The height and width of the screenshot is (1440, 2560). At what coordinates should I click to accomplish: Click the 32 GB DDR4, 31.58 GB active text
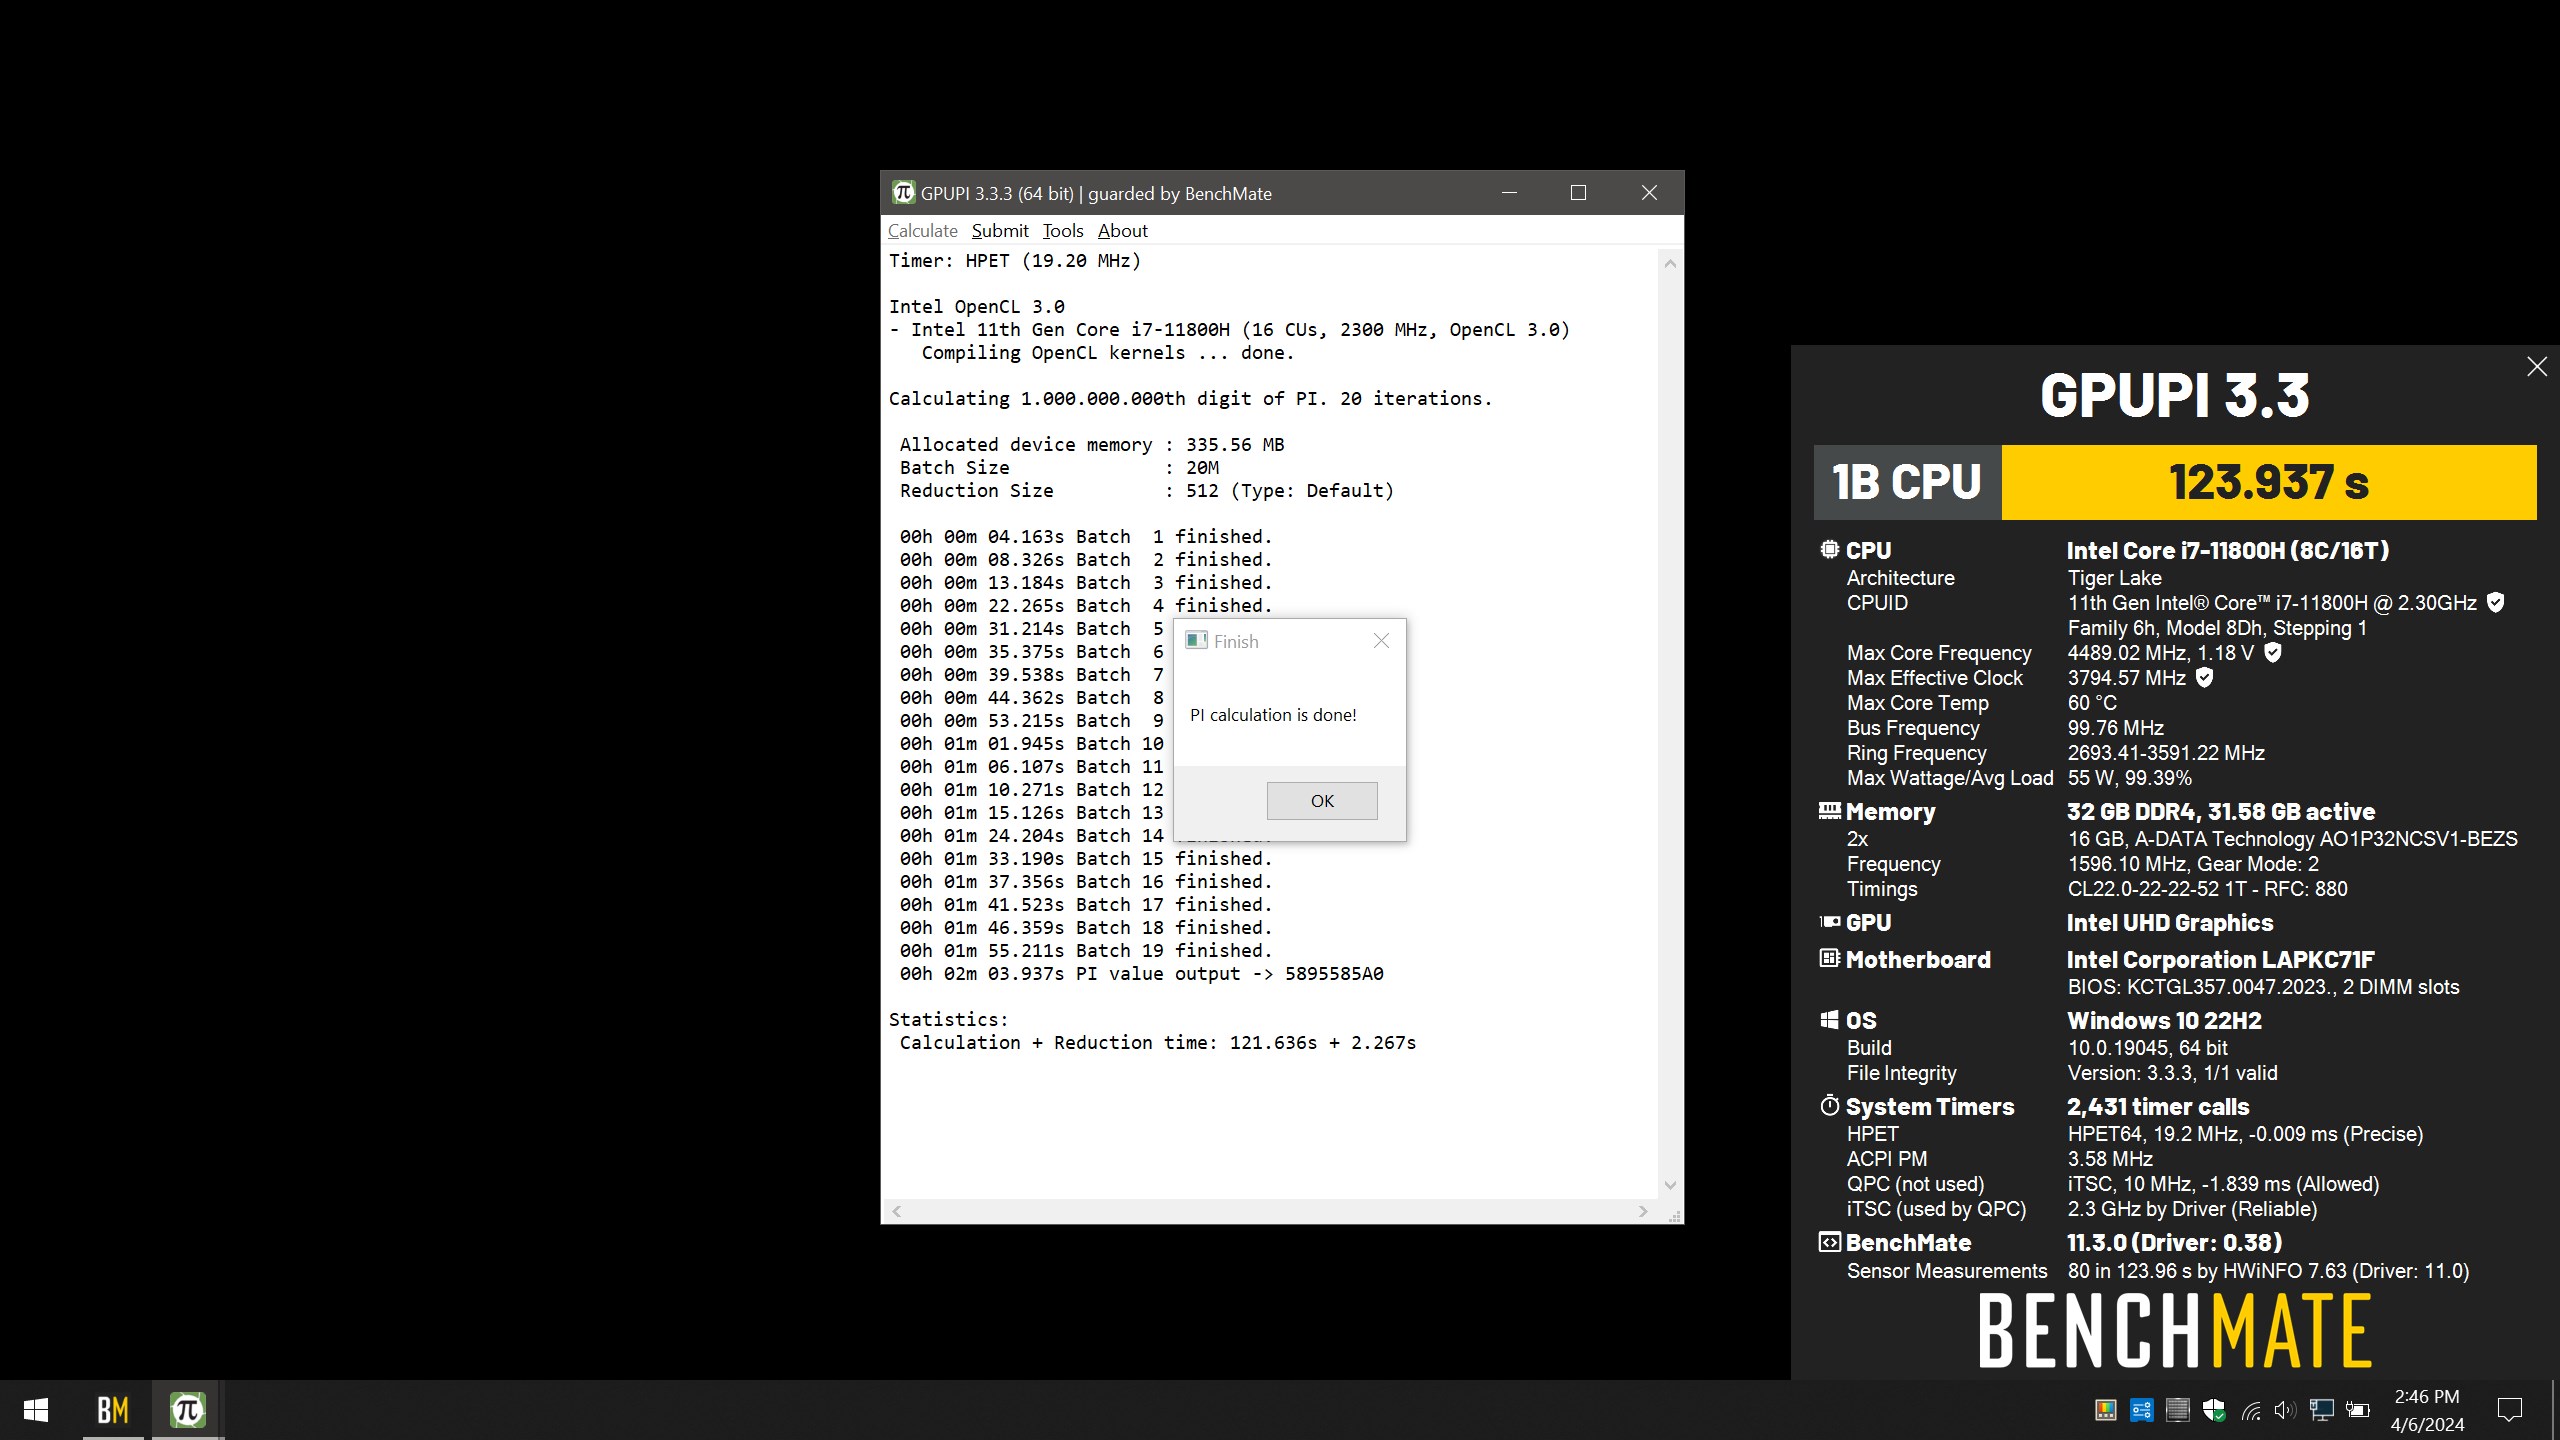pyautogui.click(x=2221, y=812)
